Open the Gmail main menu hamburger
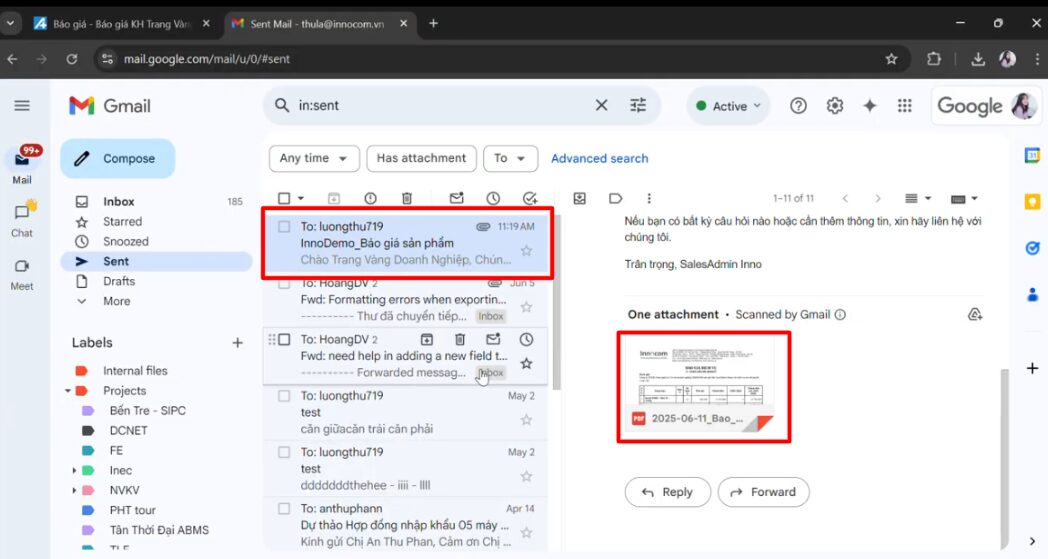 (22, 106)
